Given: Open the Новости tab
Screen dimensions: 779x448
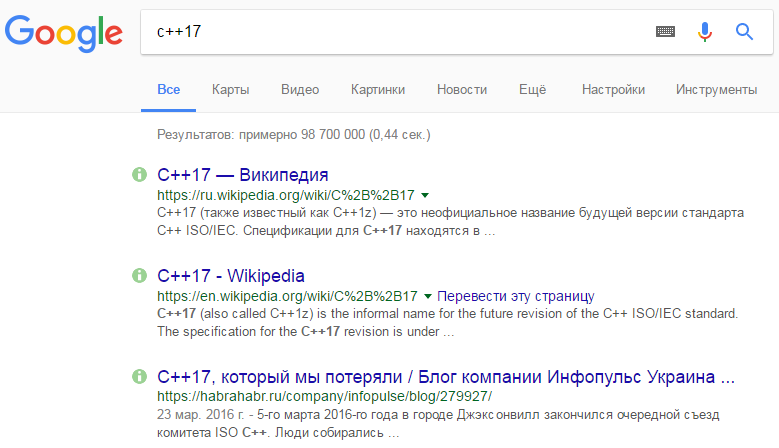Looking at the screenshot, I should click(x=462, y=90).
